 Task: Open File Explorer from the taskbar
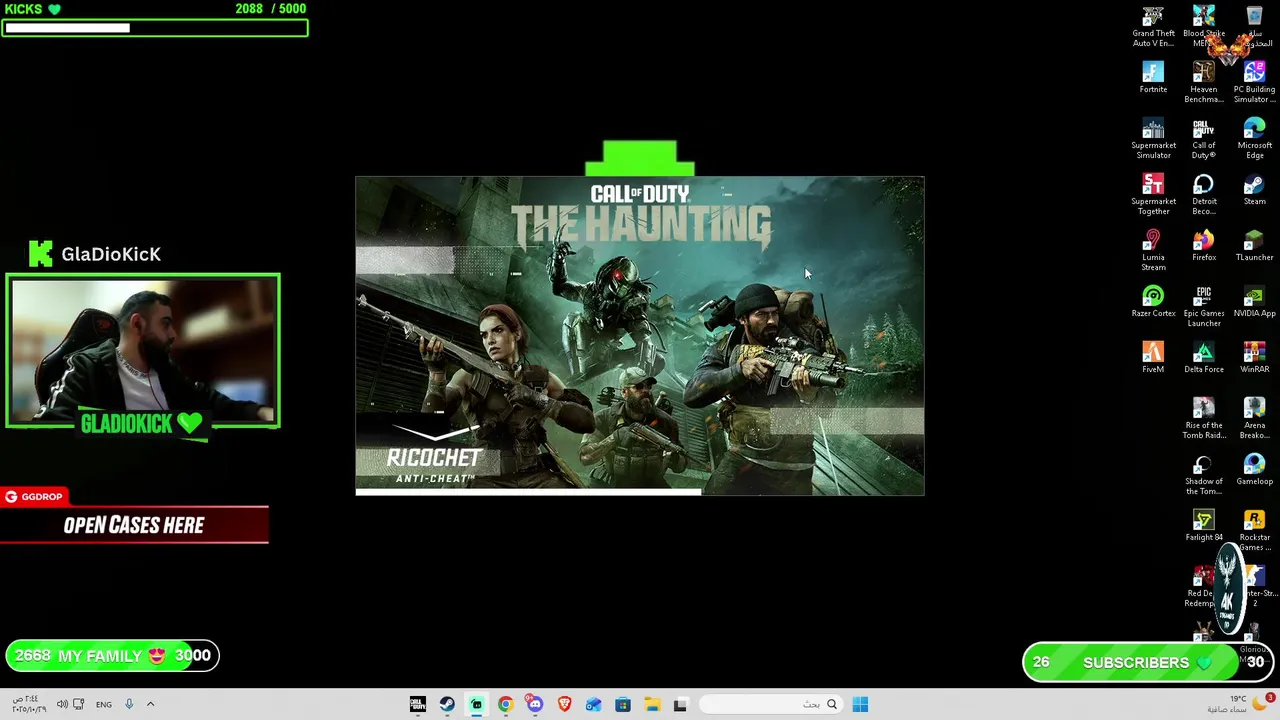[x=652, y=704]
